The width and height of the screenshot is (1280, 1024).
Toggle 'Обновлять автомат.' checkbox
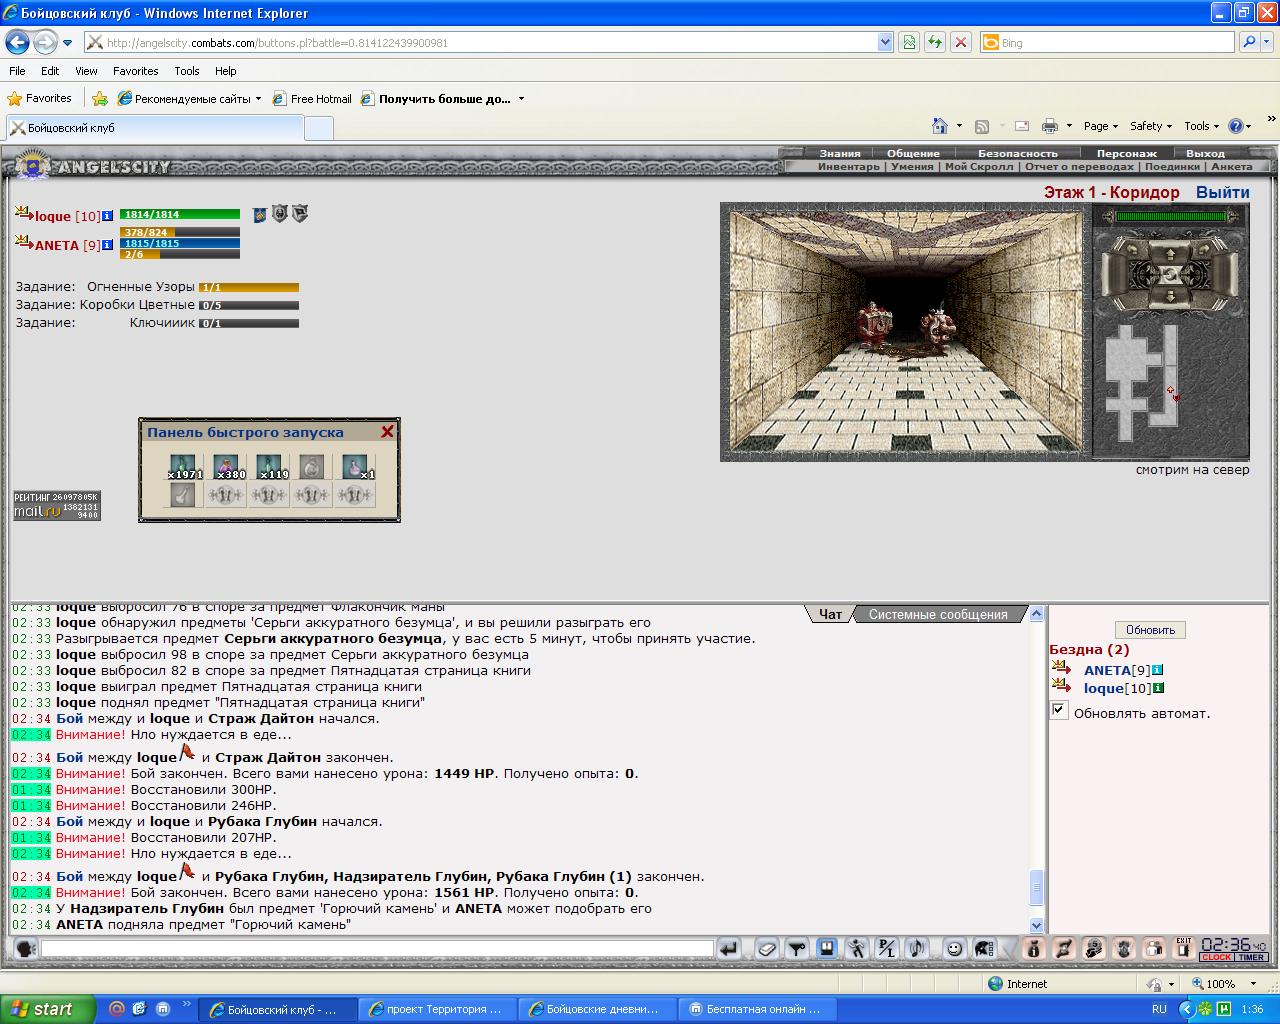pyautogui.click(x=1059, y=710)
